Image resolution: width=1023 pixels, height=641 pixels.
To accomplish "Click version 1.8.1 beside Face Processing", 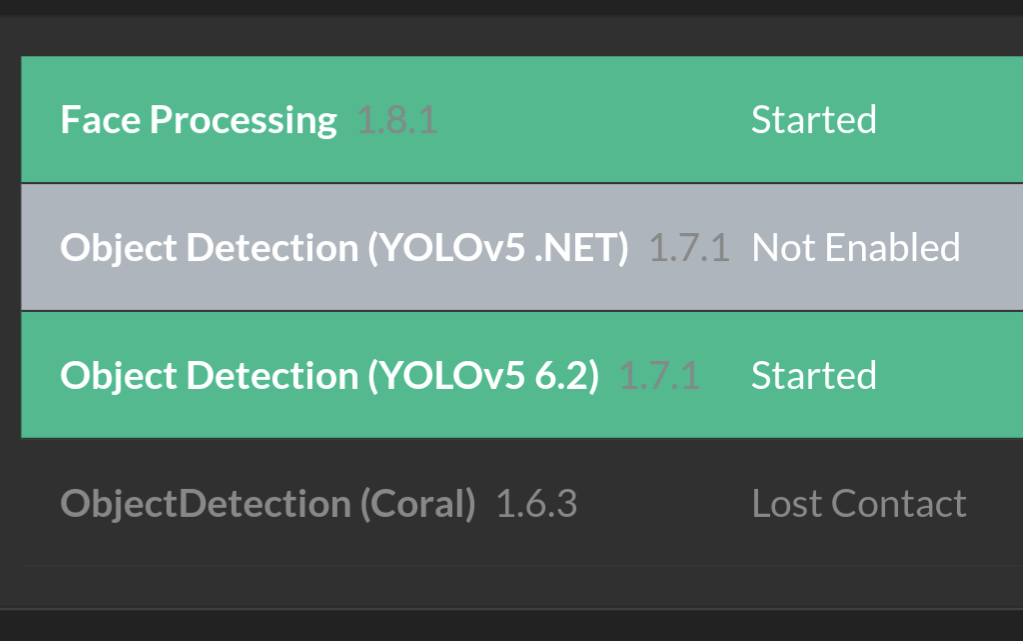I will coord(397,119).
